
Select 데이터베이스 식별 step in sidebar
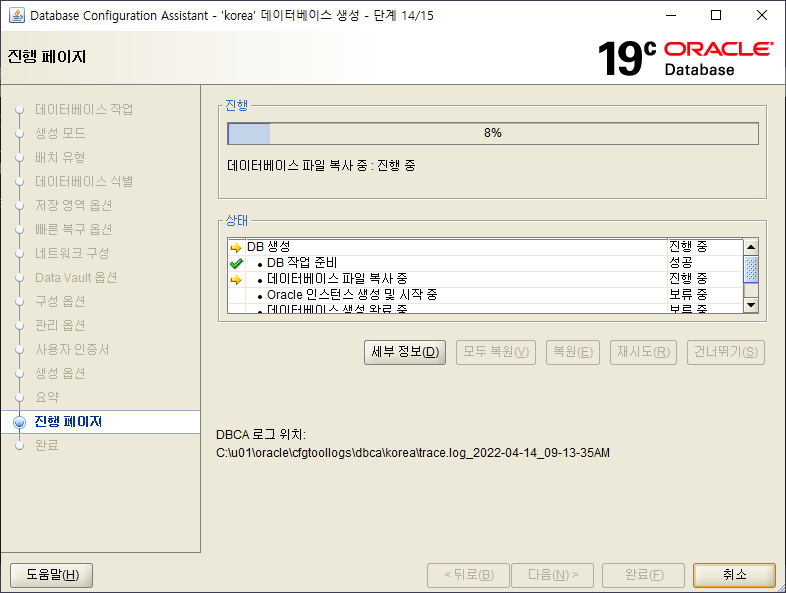[84, 181]
